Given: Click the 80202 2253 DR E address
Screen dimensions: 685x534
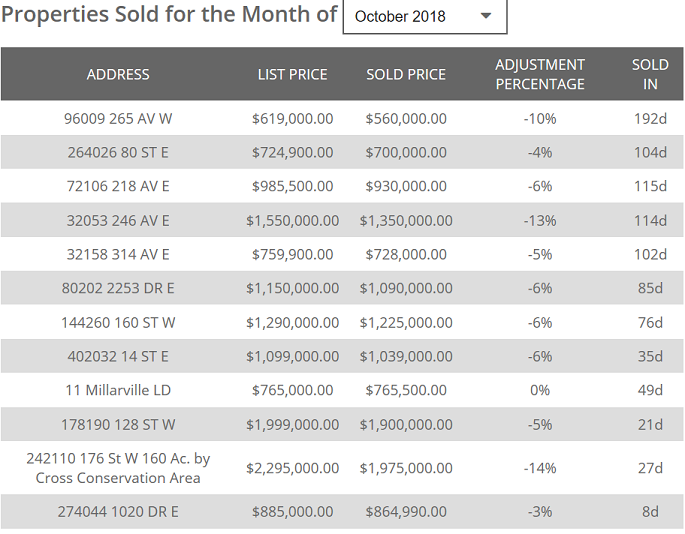Looking at the screenshot, I should click(x=118, y=288).
